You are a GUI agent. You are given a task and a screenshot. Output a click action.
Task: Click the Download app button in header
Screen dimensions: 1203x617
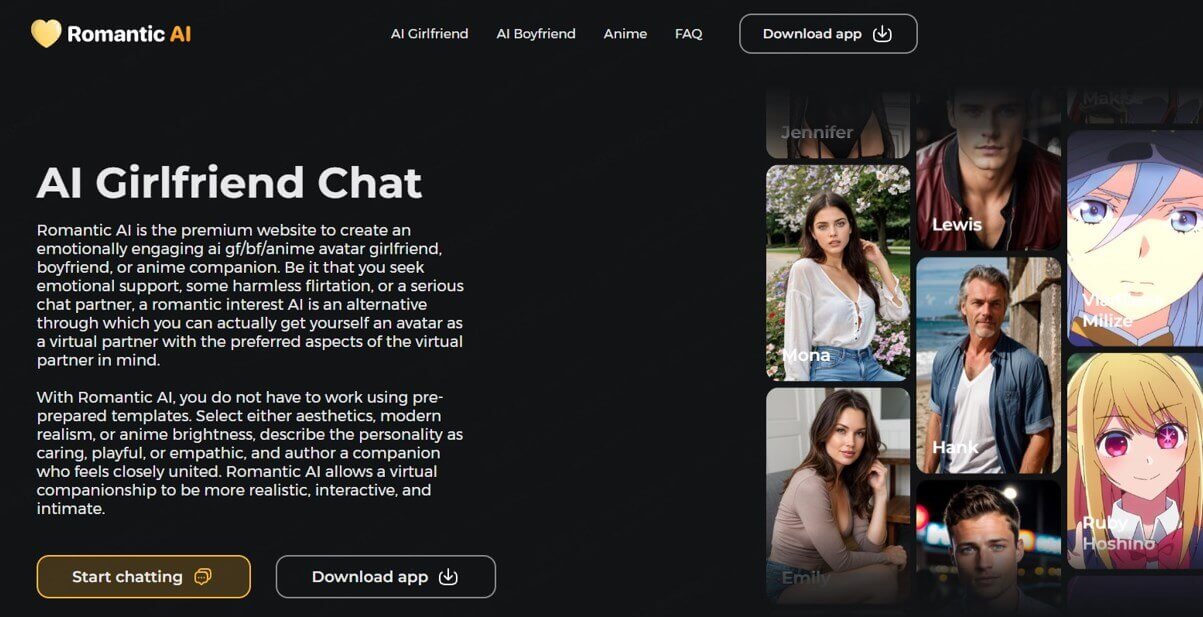[828, 34]
